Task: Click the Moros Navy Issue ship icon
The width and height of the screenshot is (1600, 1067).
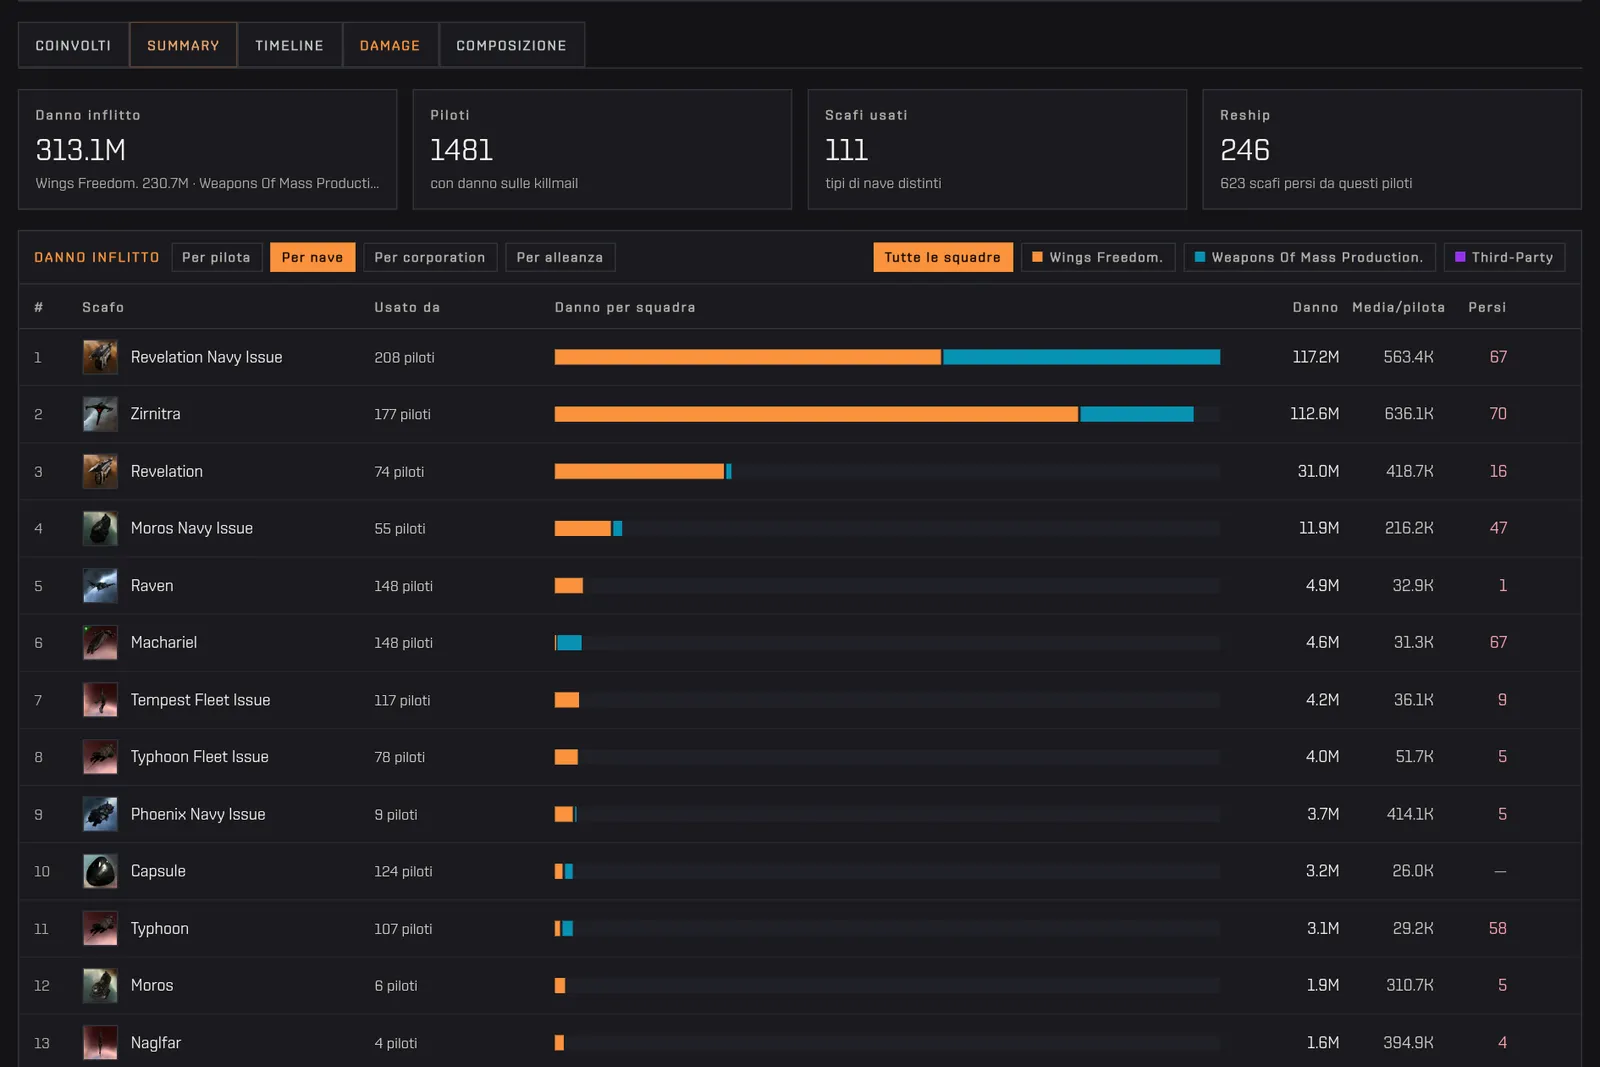Action: pos(100,528)
